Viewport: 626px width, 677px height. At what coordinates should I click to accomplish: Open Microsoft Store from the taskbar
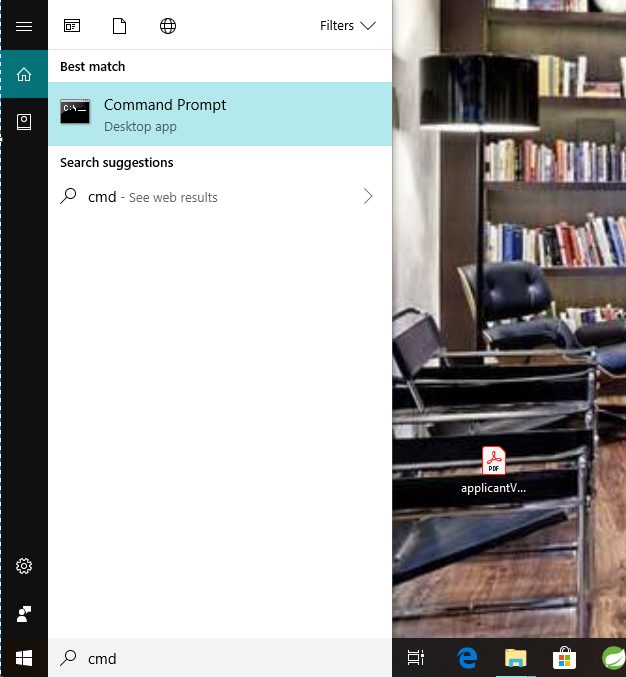click(564, 658)
